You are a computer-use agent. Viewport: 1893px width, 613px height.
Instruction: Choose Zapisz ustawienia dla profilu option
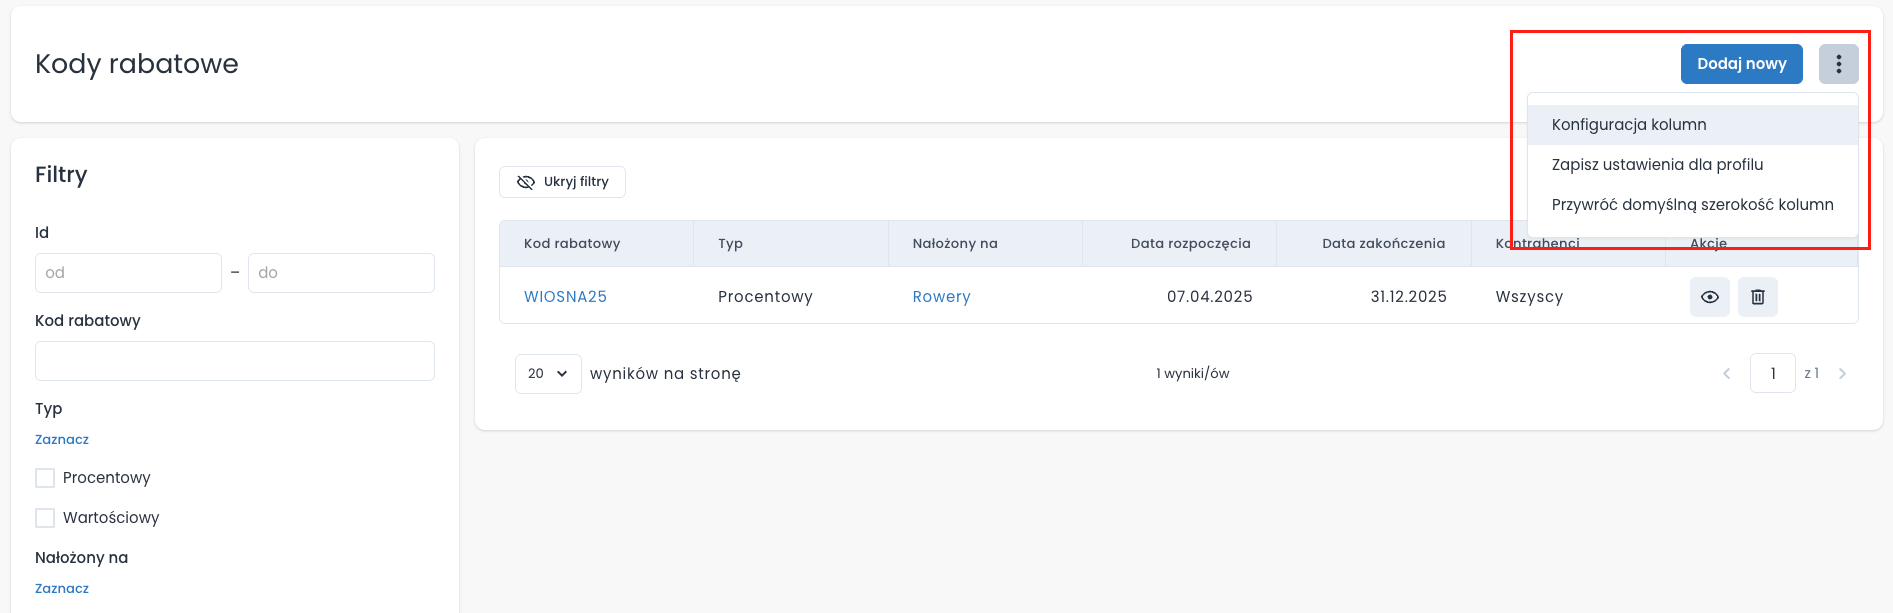[1656, 165]
